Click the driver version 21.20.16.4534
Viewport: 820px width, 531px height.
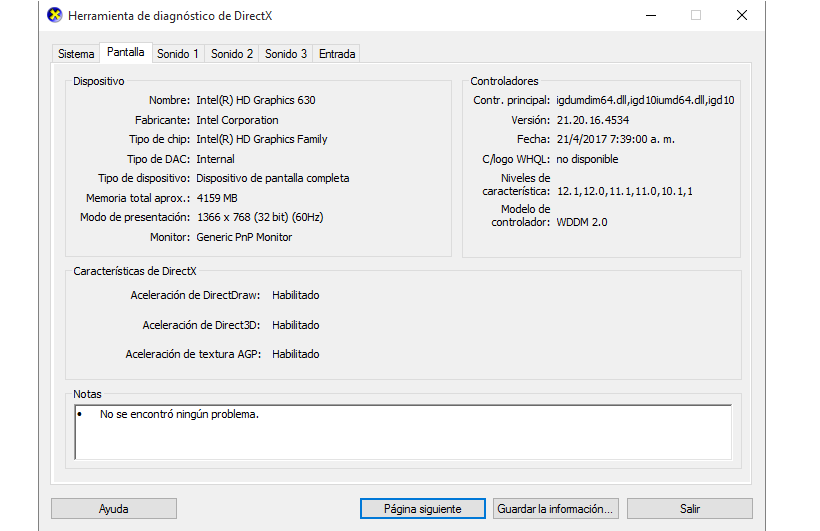[593, 120]
